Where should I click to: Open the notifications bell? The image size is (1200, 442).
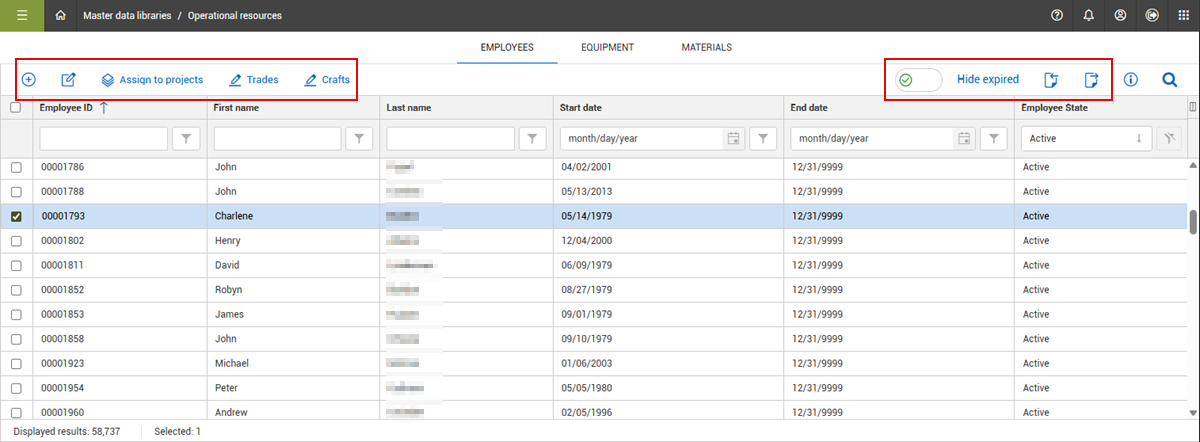pyautogui.click(x=1088, y=16)
